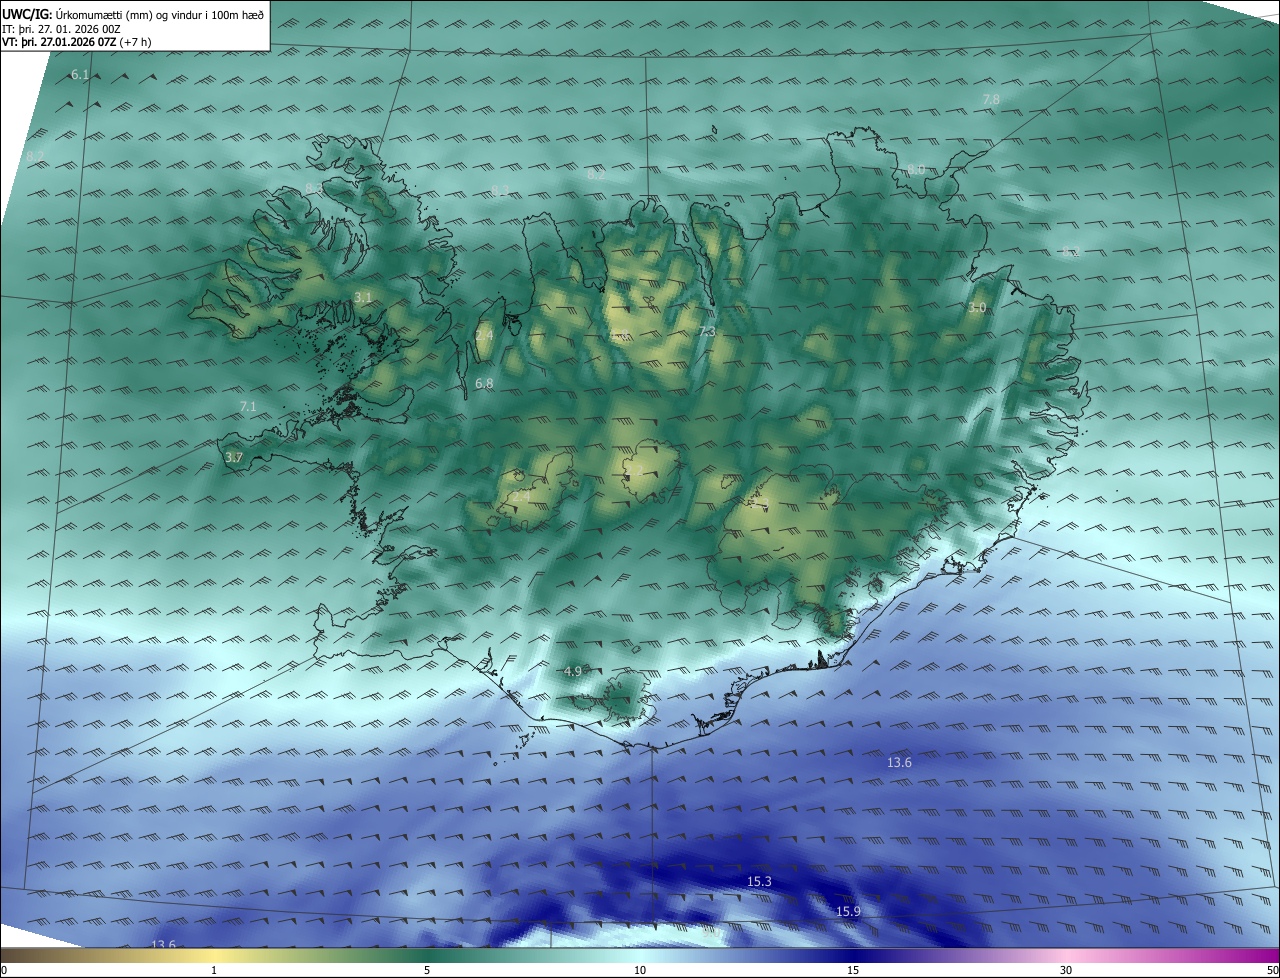Click the 7.8 value label on map
The image size is (1280, 978).
[991, 99]
